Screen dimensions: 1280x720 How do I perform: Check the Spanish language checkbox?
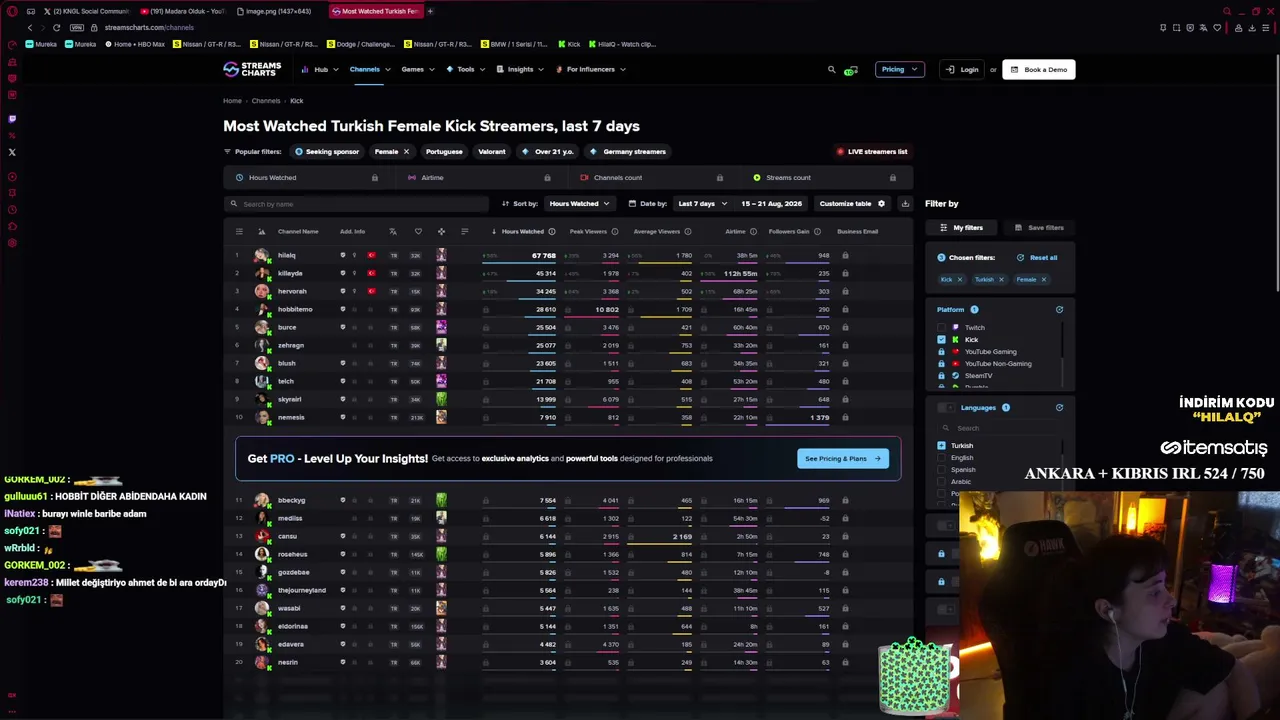pyautogui.click(x=941, y=470)
